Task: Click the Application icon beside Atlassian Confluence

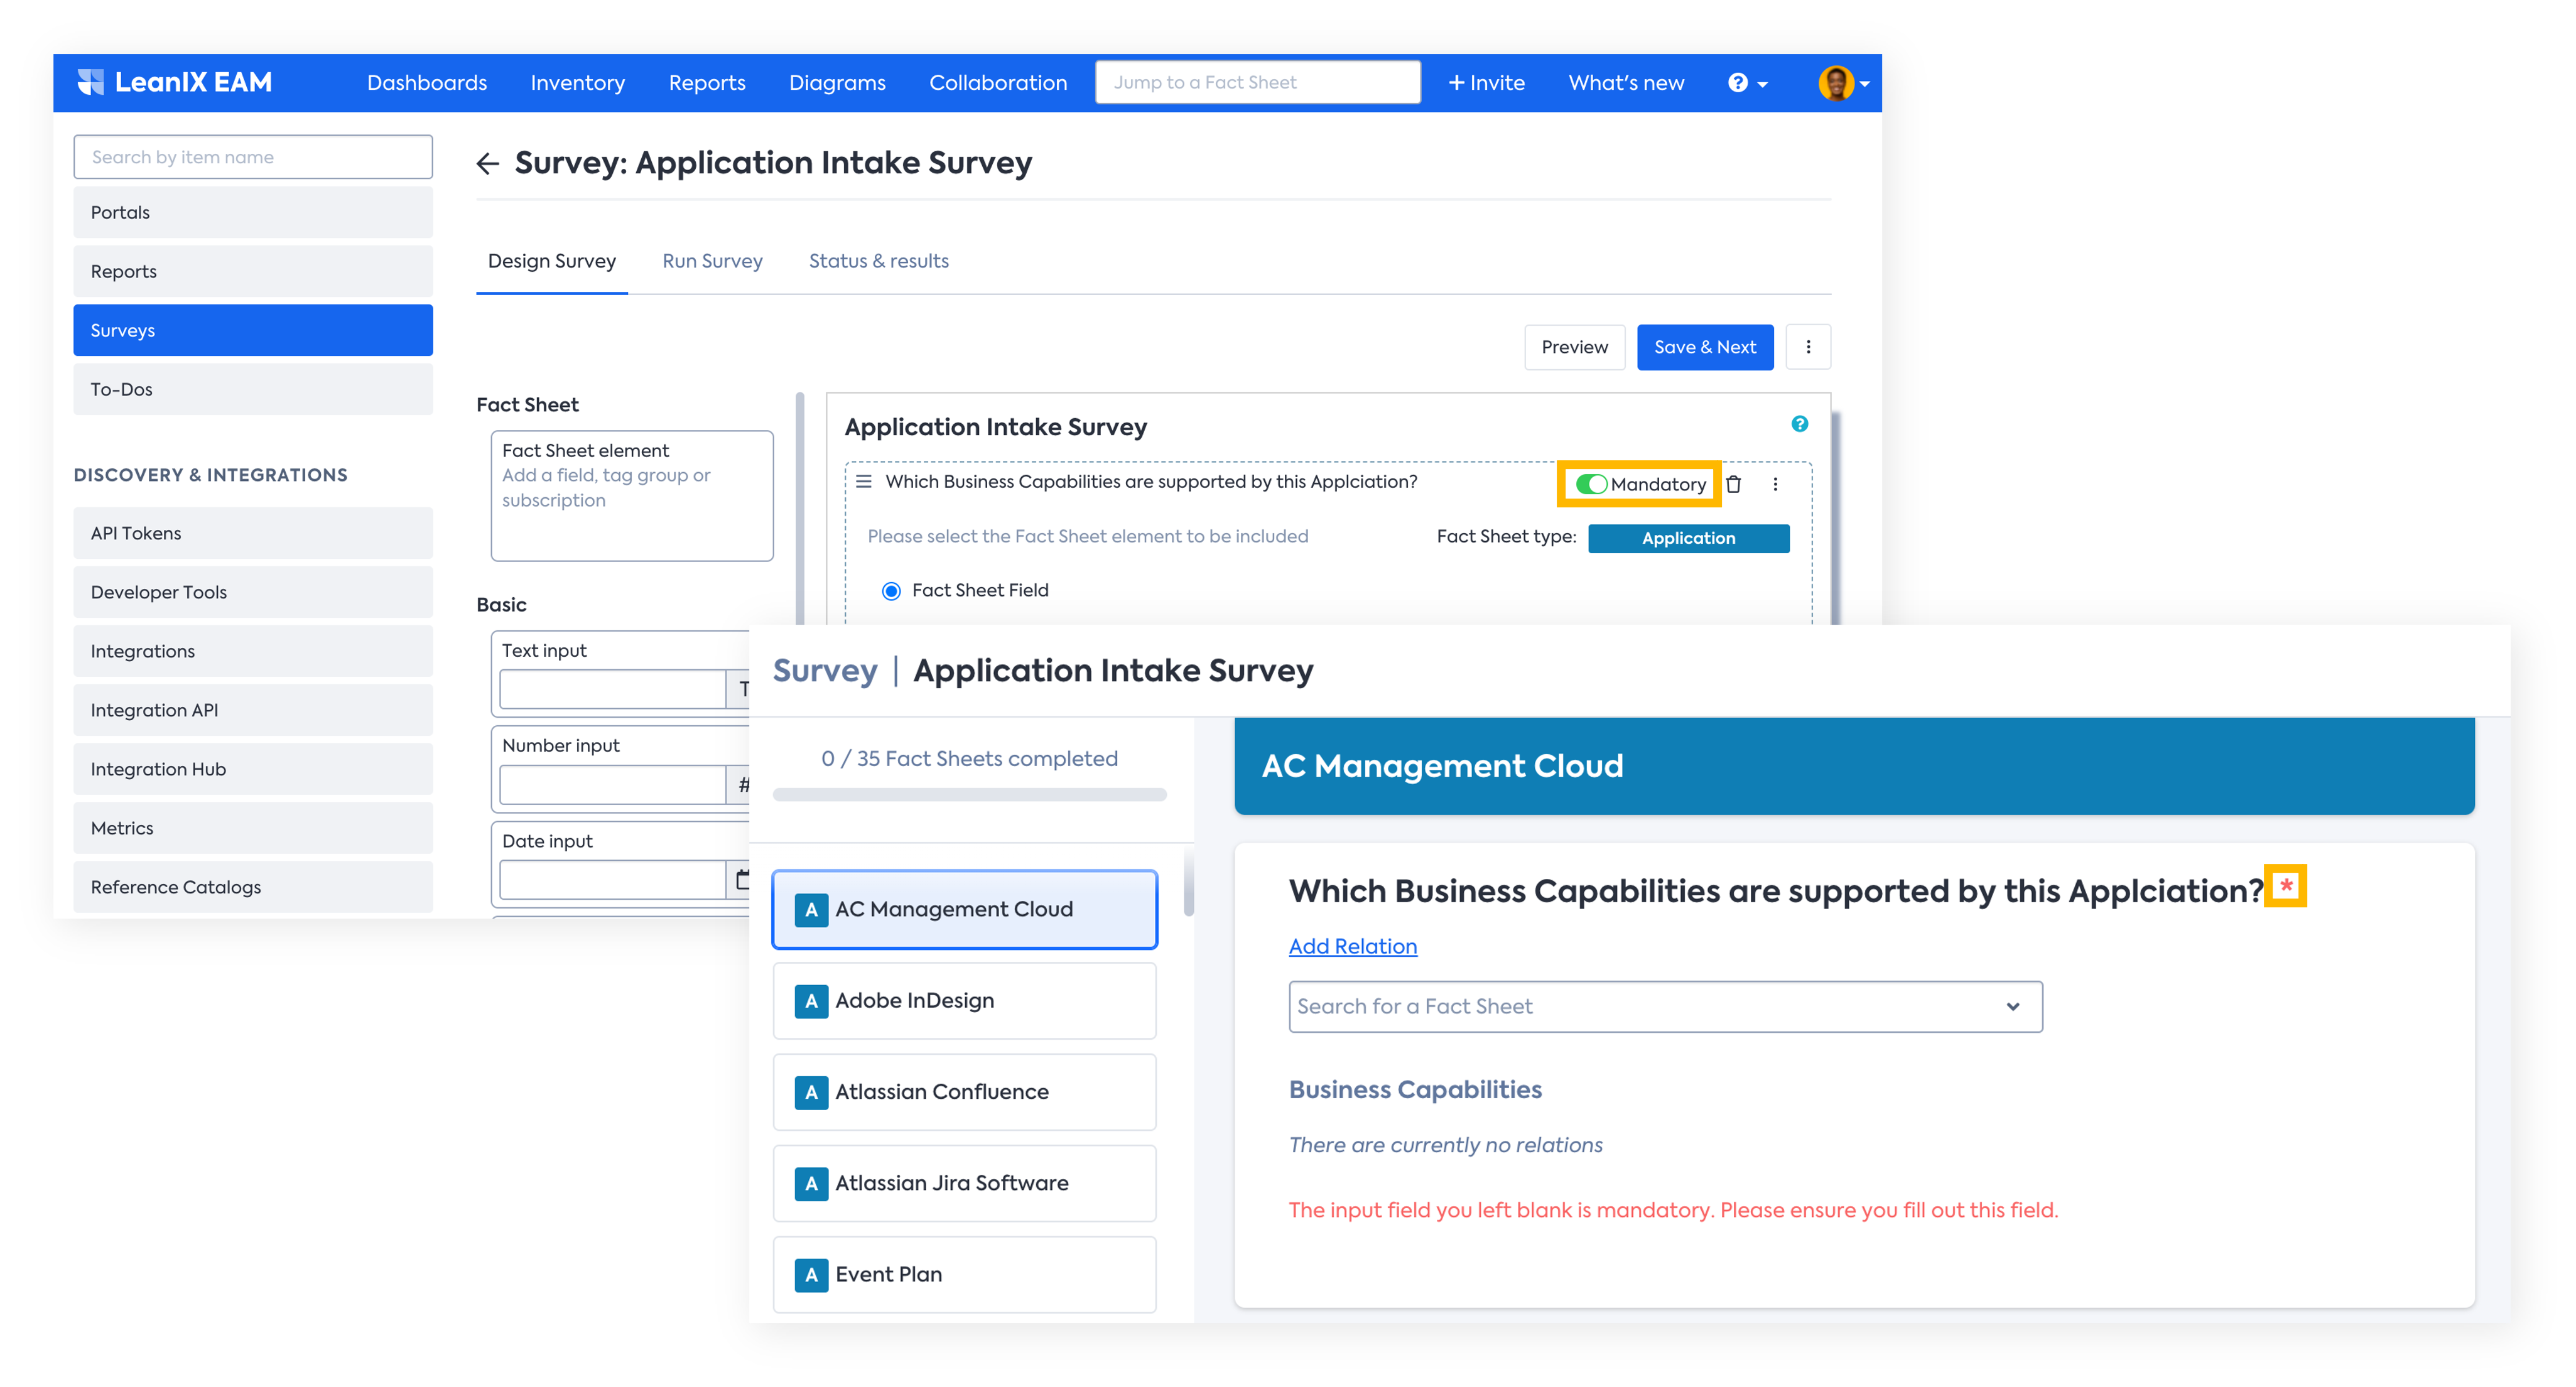Action: (x=811, y=1092)
